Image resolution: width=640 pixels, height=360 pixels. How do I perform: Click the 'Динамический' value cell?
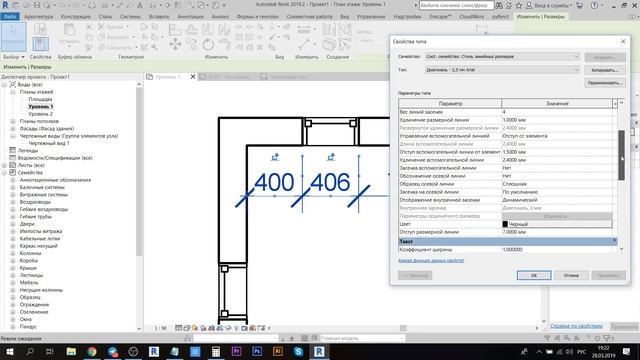(x=557, y=200)
